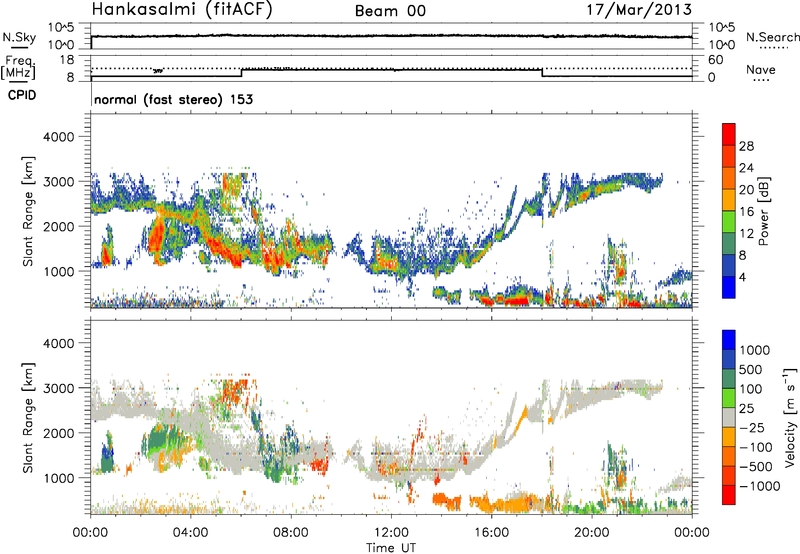Click the N.Sky legend label
The image size is (800, 554).
tap(19, 37)
